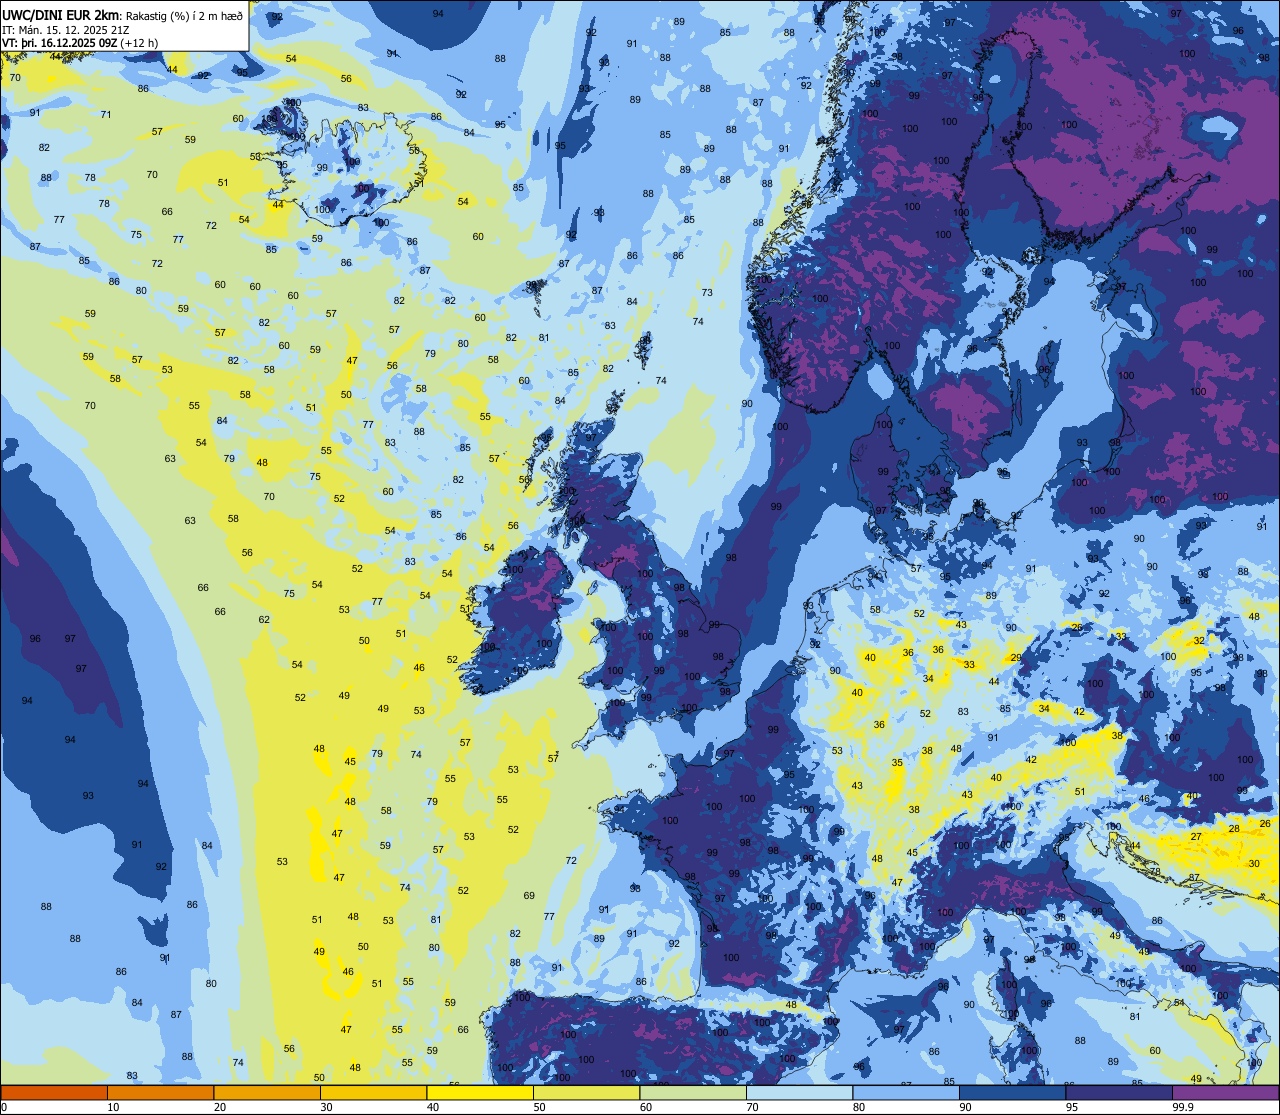Click the '60' legend tick label
This screenshot has width=1280, height=1115.
tap(646, 1107)
